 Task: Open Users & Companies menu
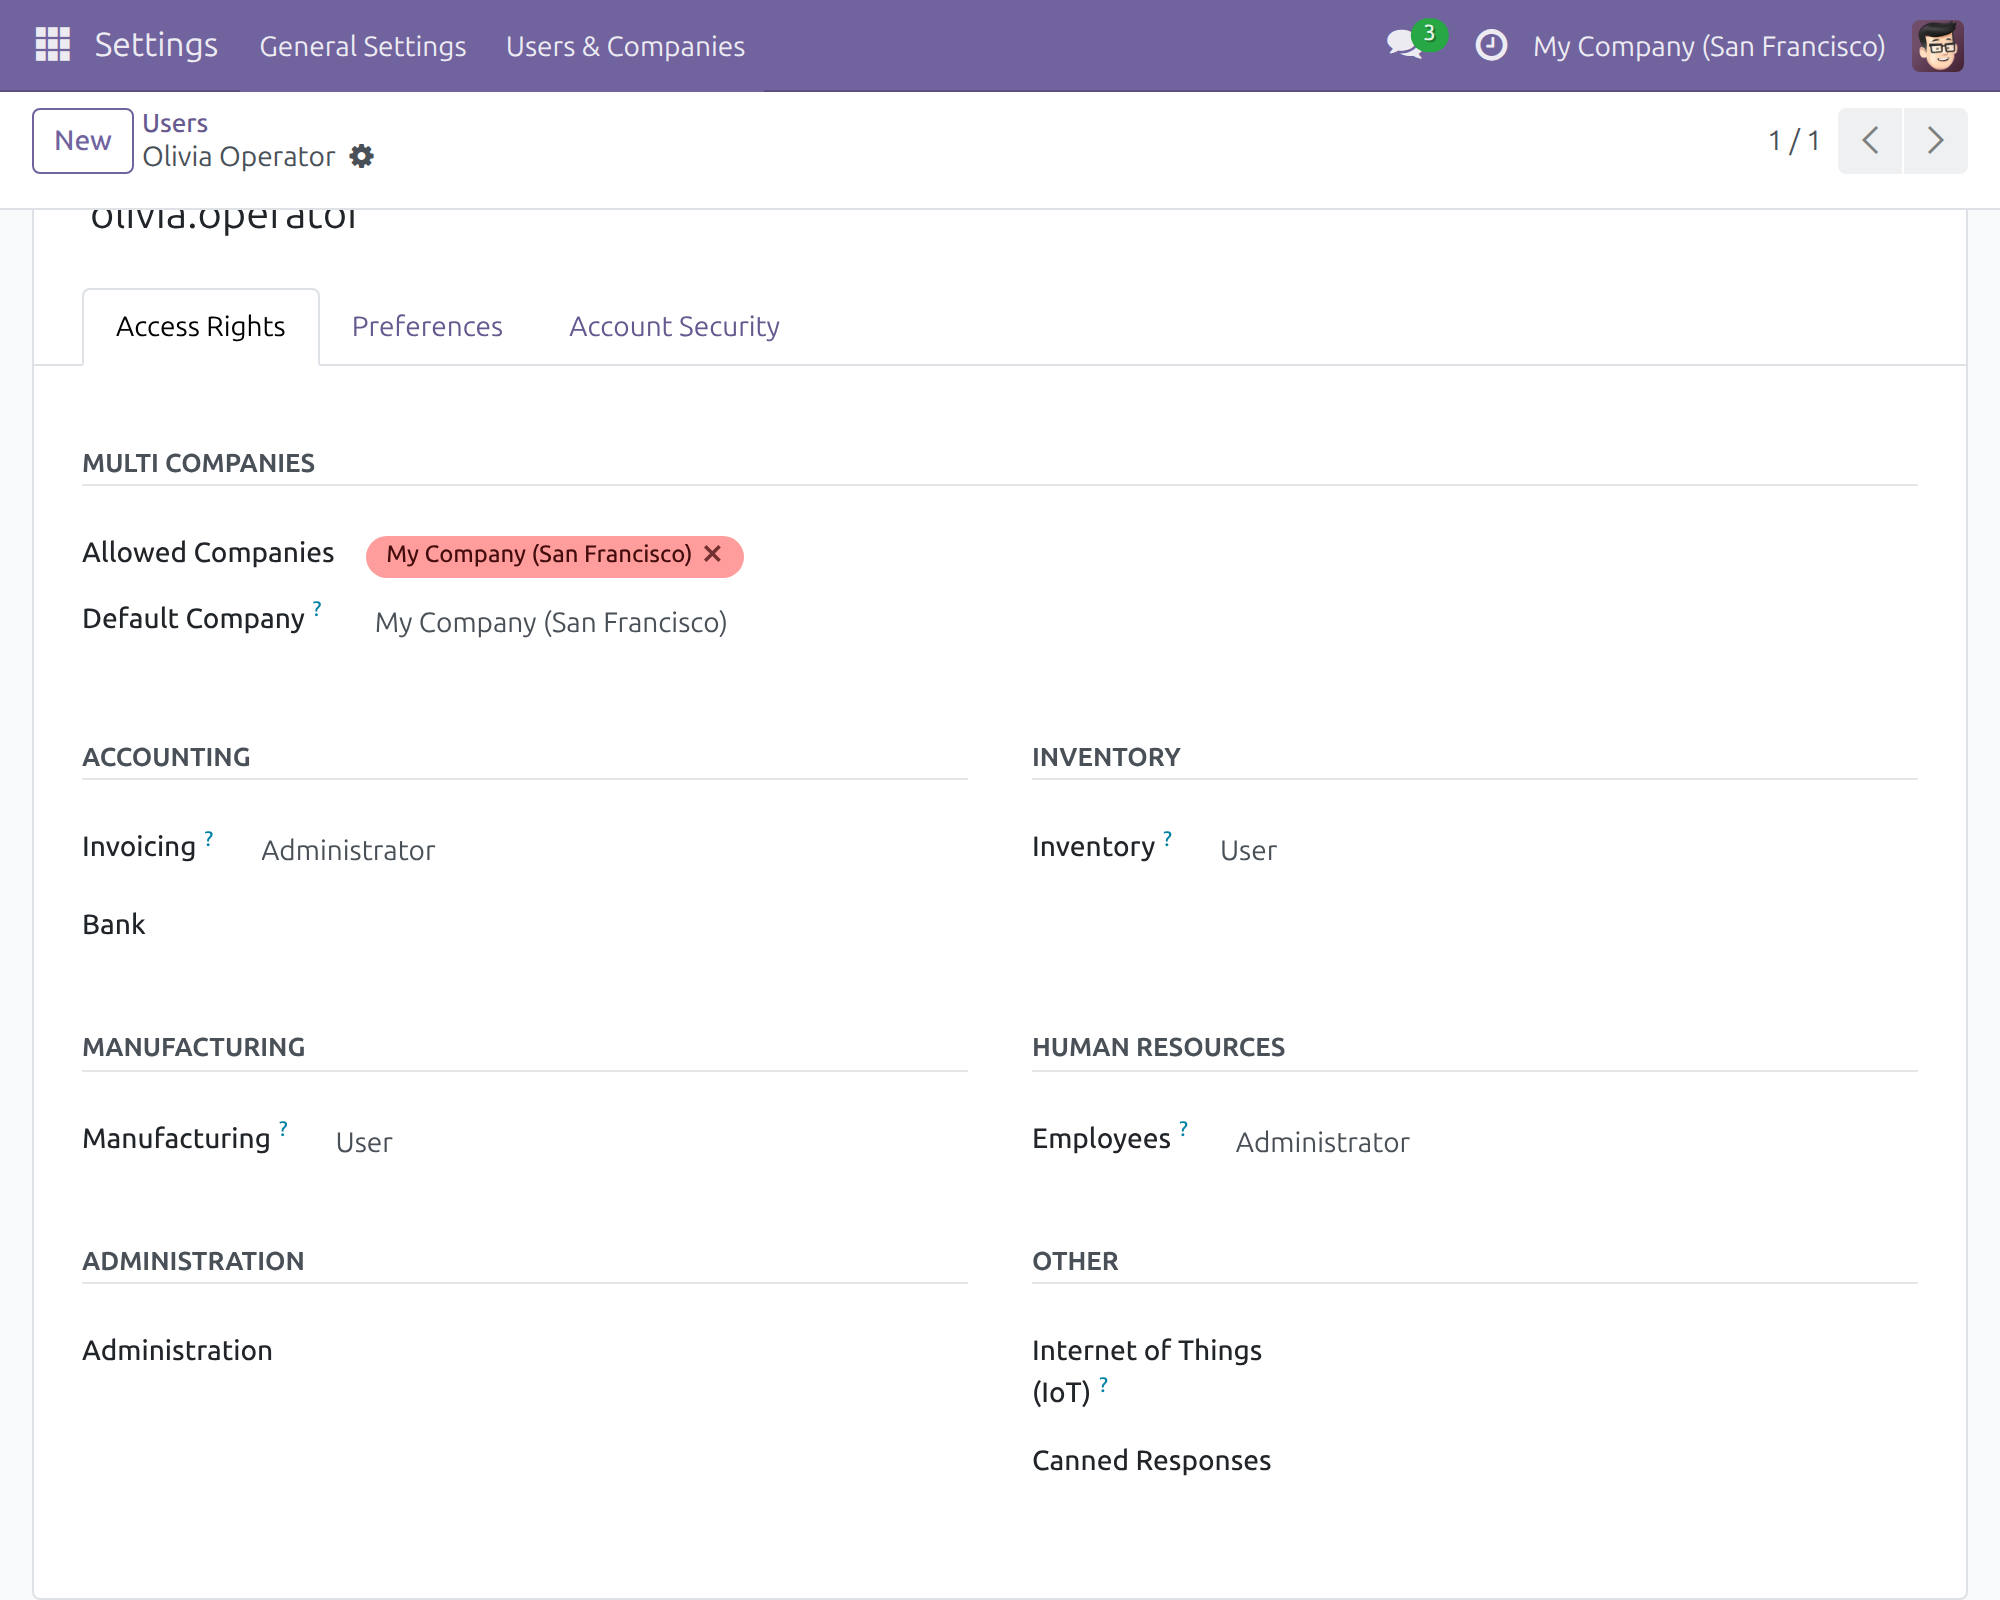(x=625, y=46)
